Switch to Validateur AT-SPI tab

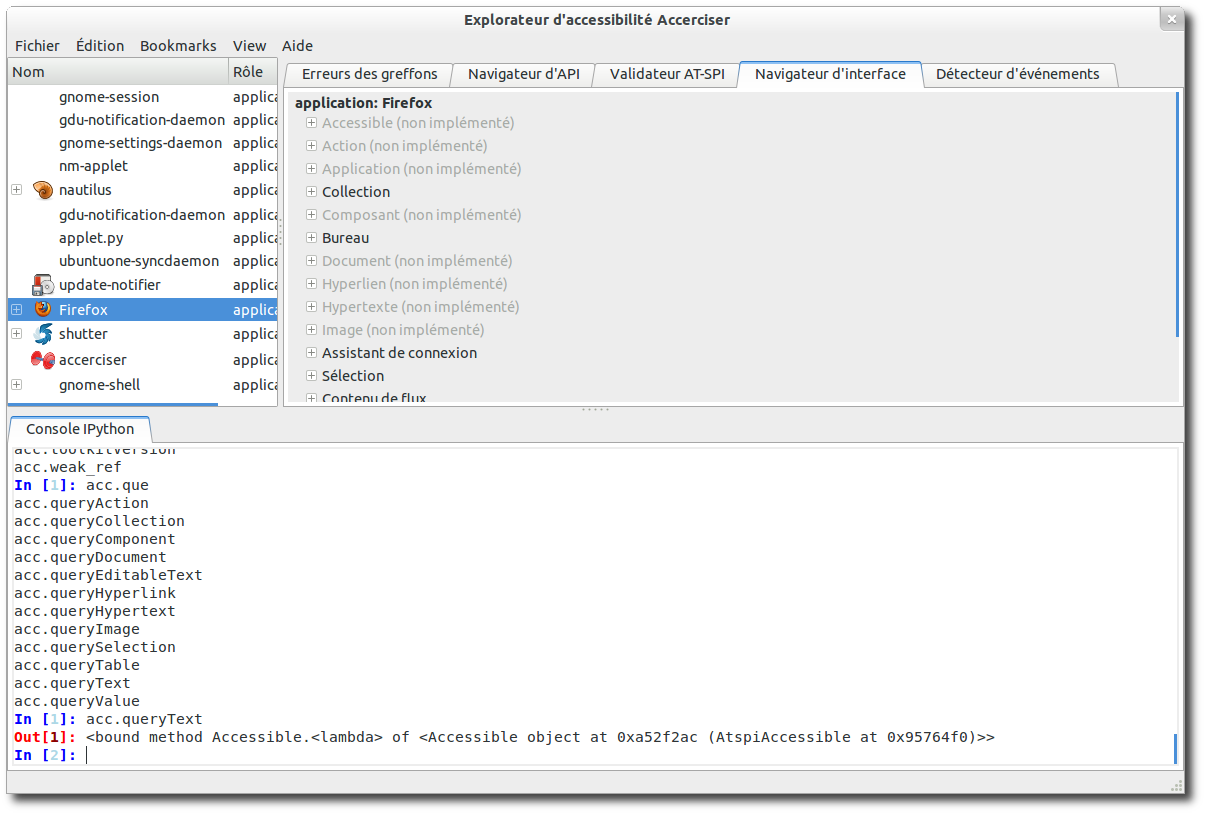(x=667, y=74)
